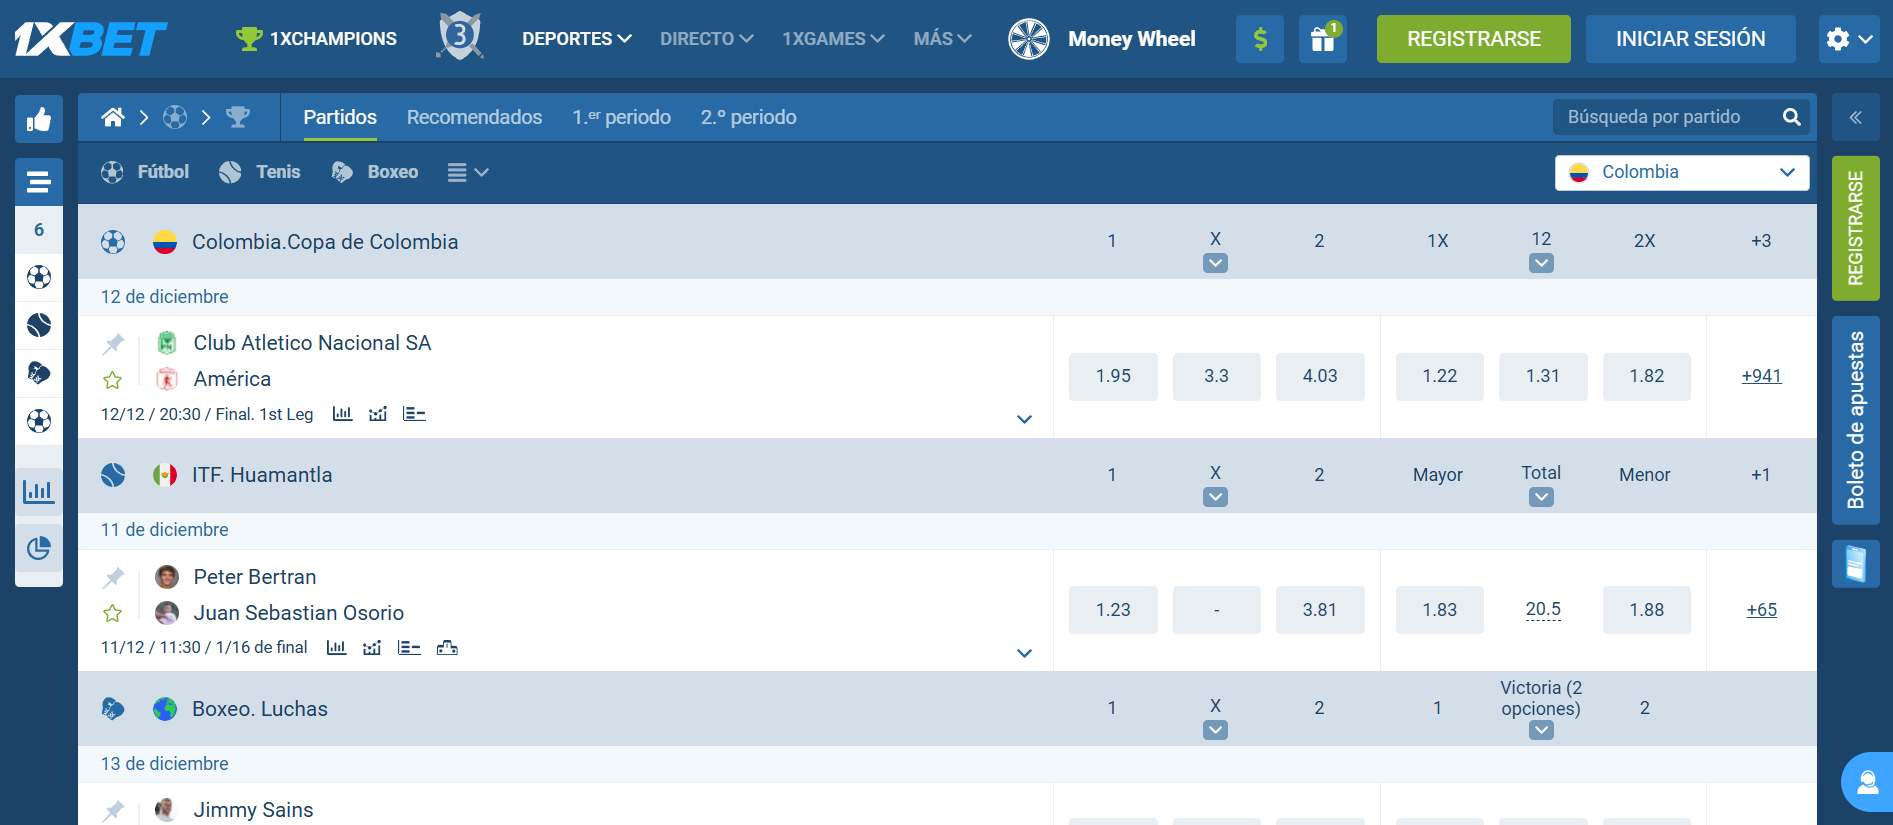Open the DEPORTES menu
The height and width of the screenshot is (825, 1893).
pos(577,39)
